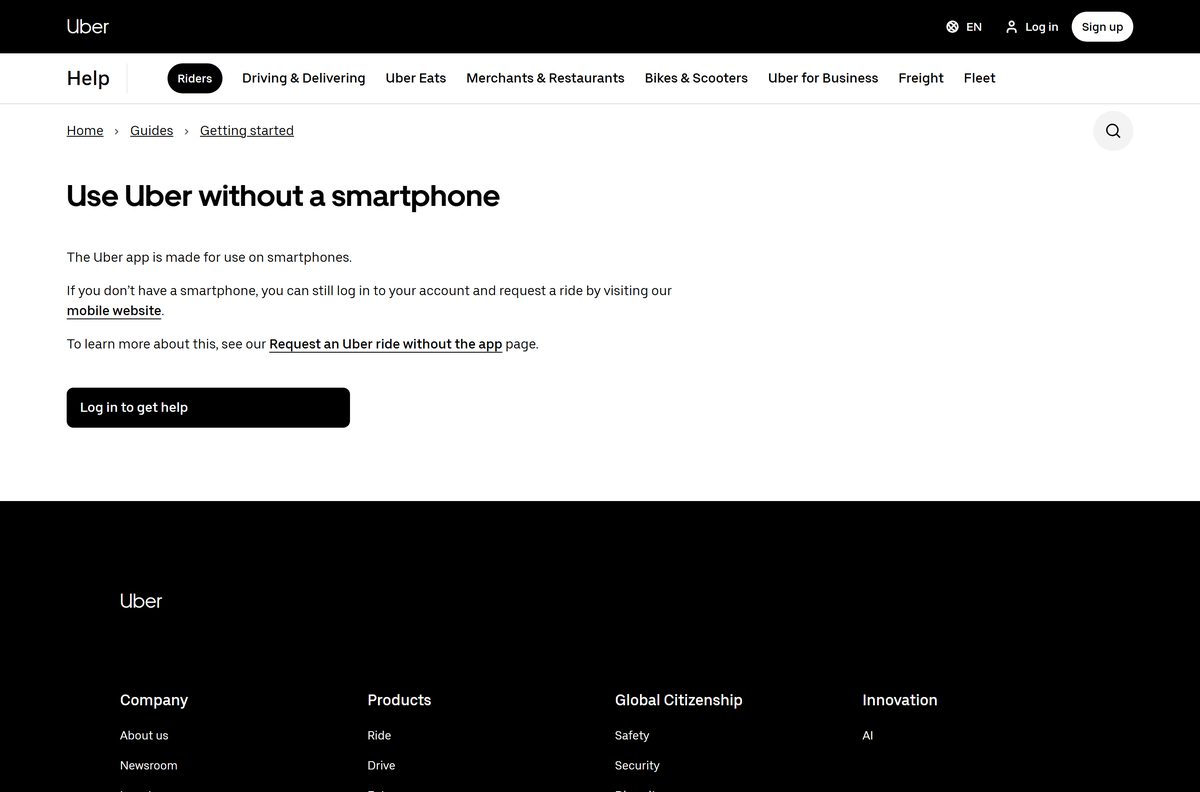
Task: Click the Sign up button
Action: [1102, 27]
